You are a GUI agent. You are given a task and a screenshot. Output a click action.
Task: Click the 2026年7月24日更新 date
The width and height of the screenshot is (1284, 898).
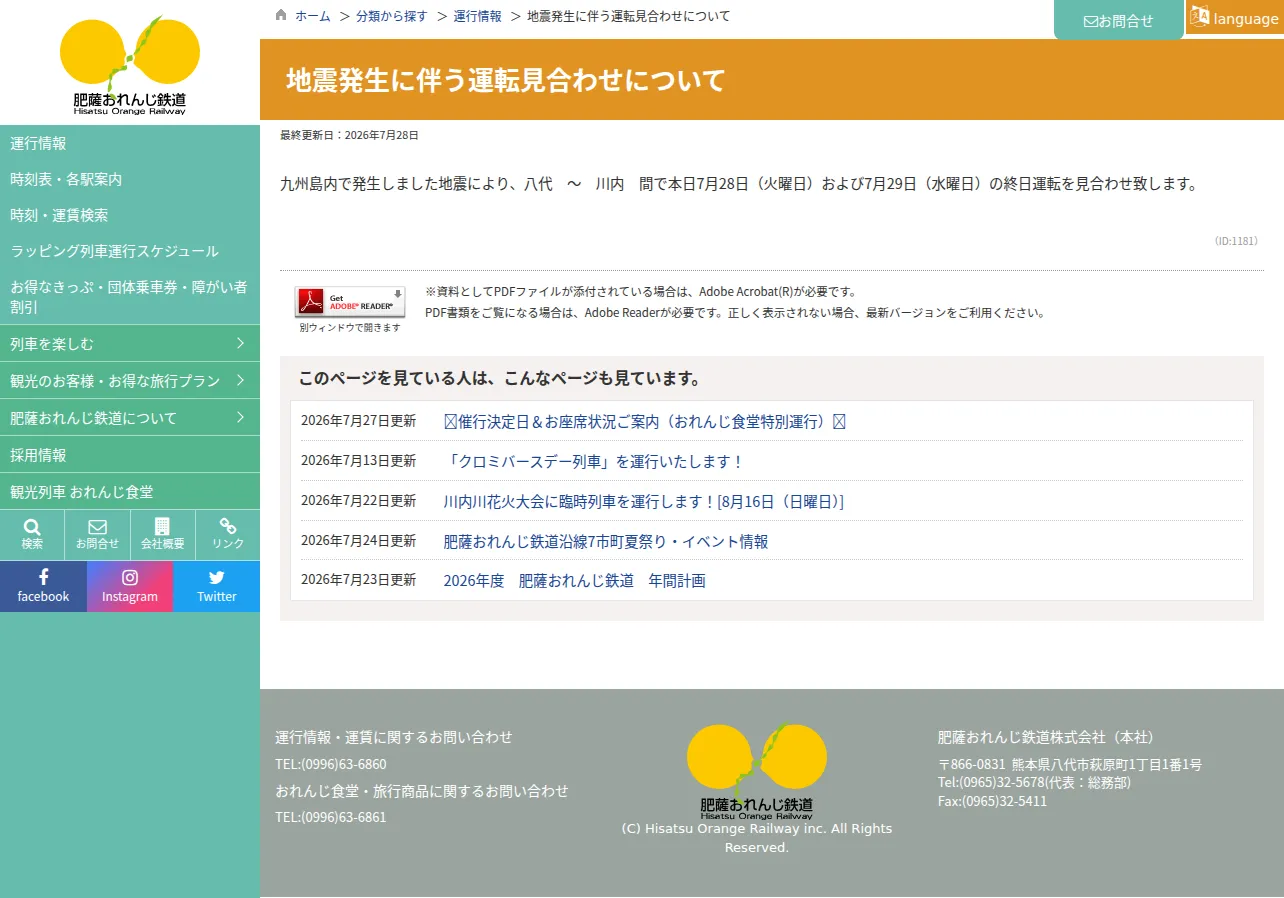(358, 541)
